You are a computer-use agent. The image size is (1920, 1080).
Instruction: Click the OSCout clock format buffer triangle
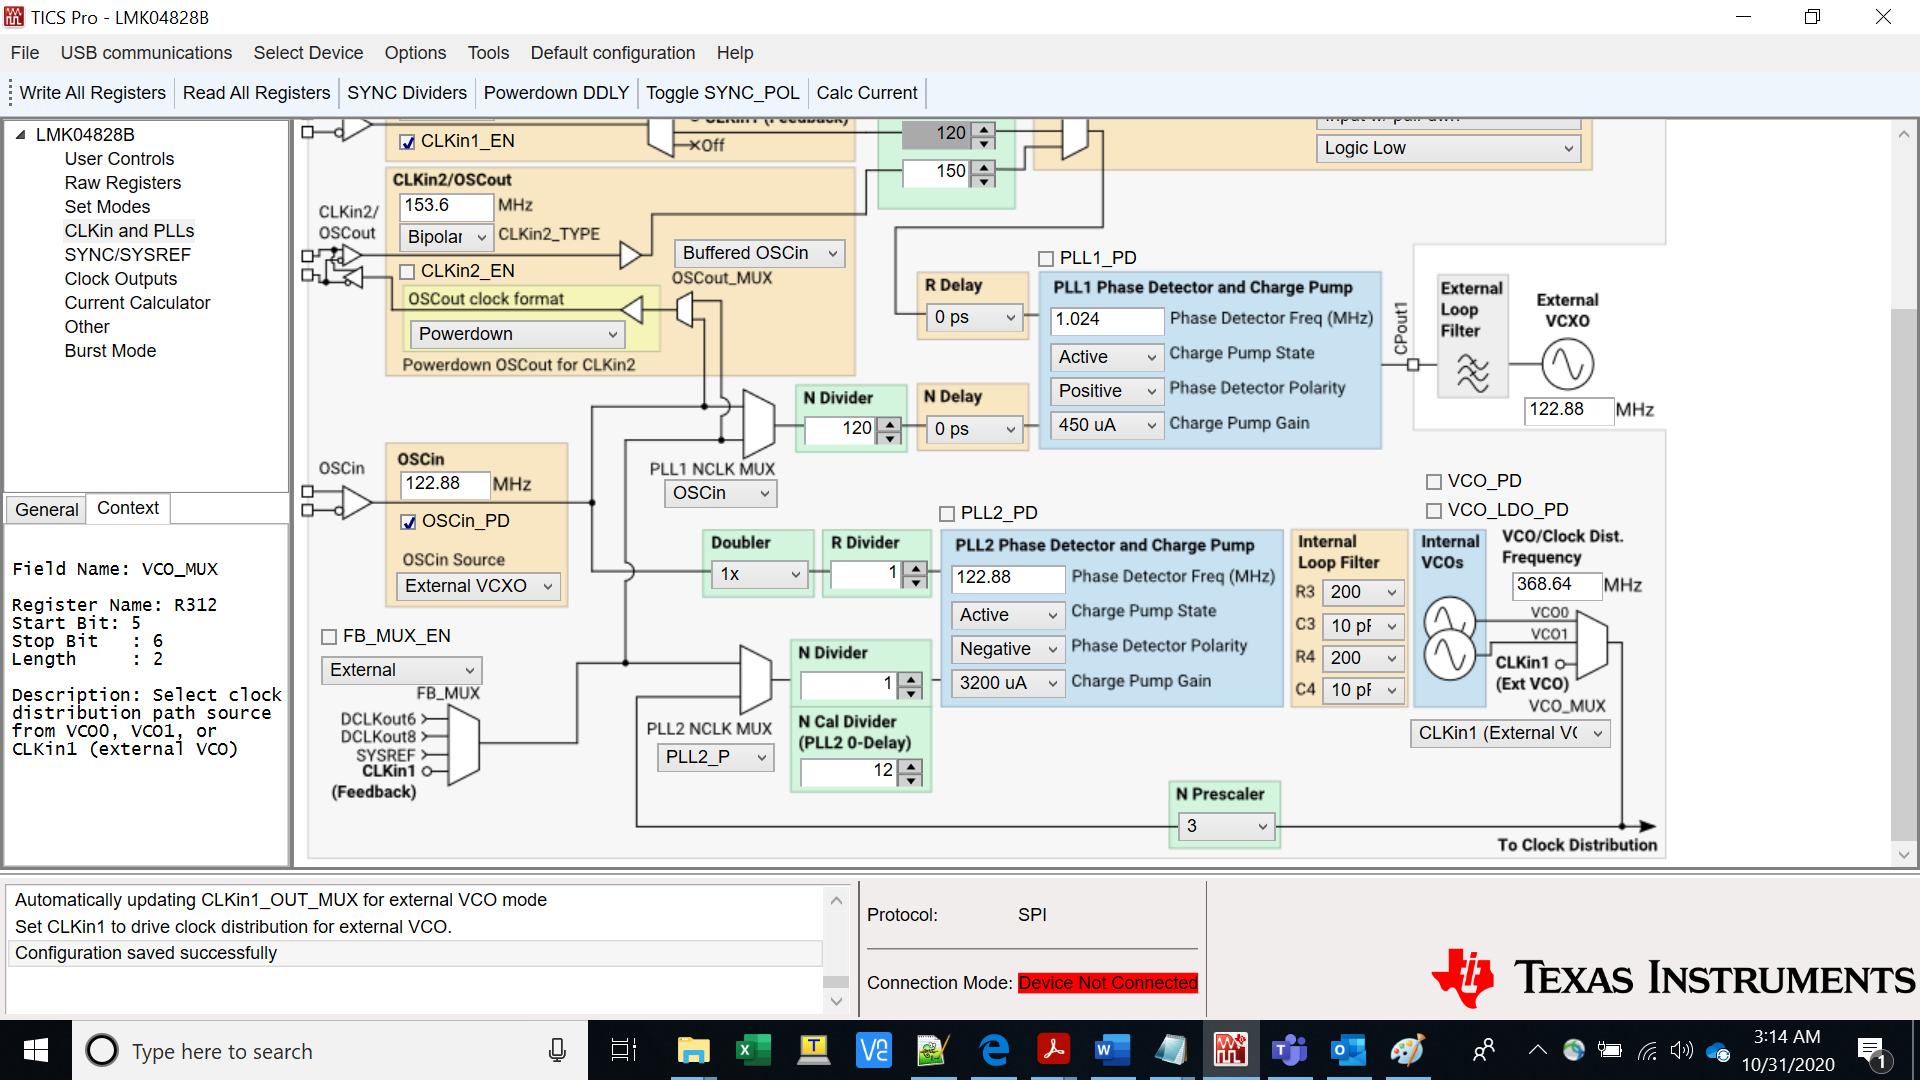632,309
